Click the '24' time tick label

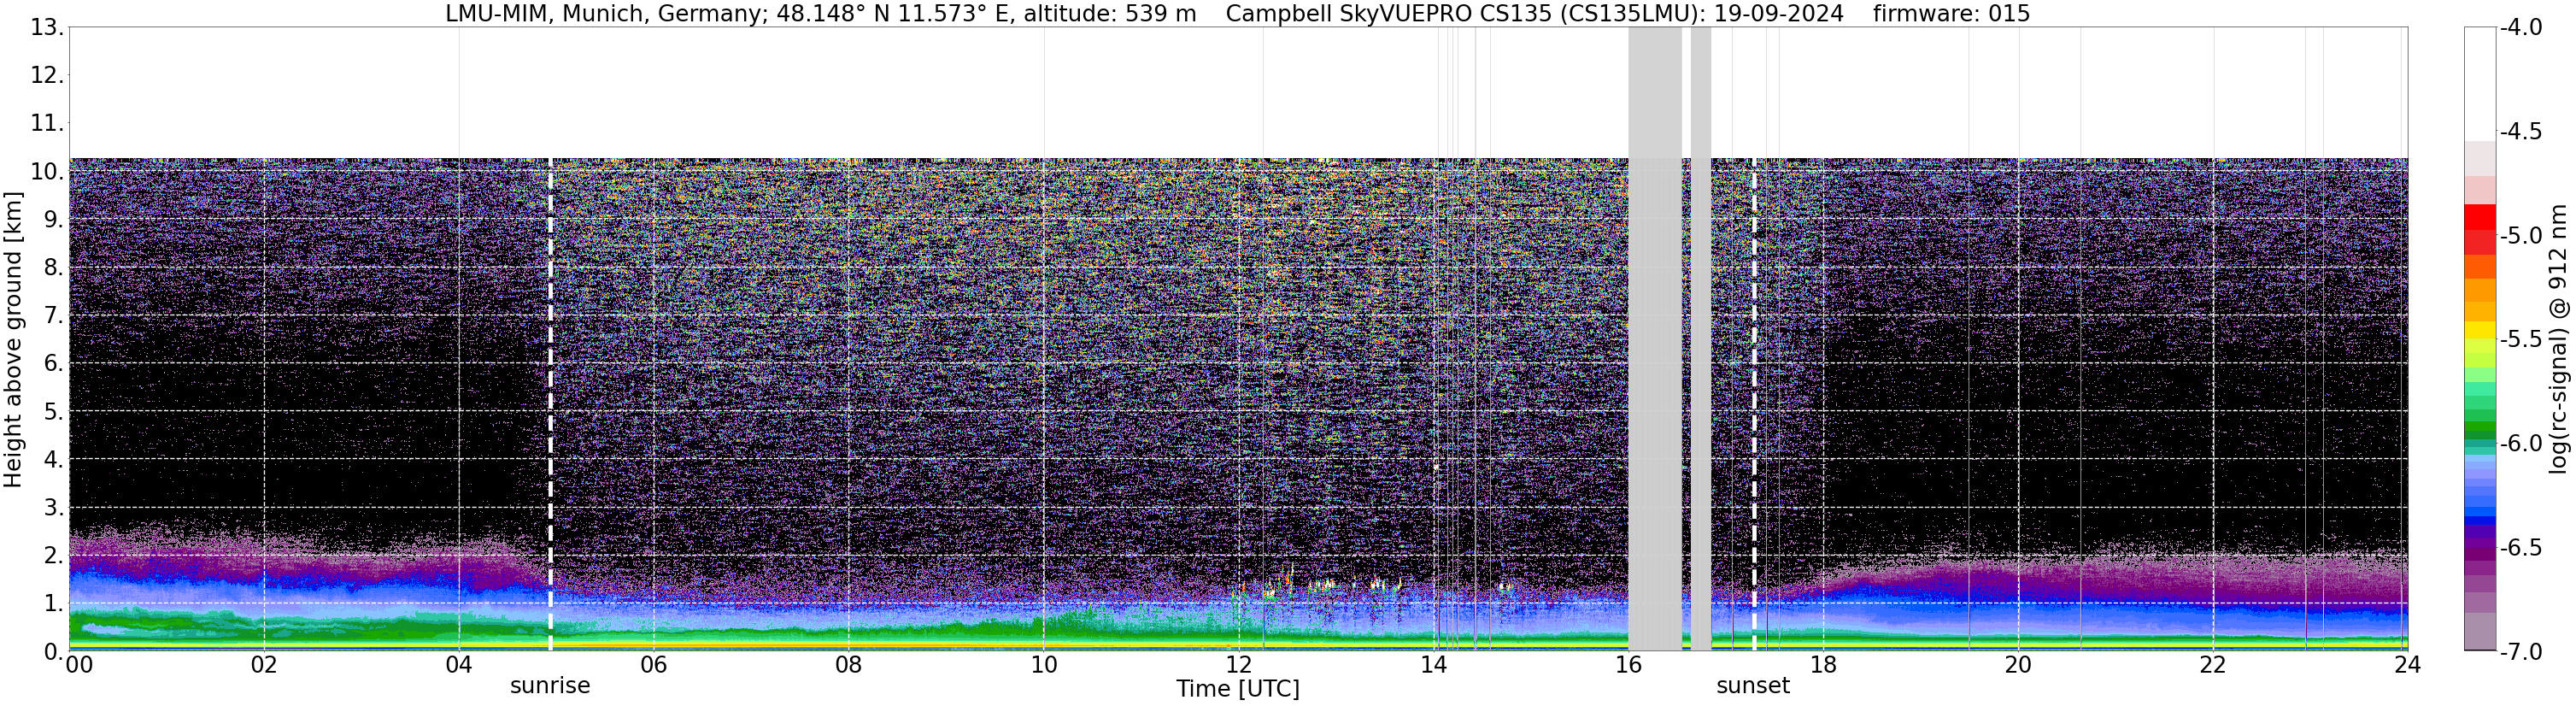pyautogui.click(x=2408, y=665)
